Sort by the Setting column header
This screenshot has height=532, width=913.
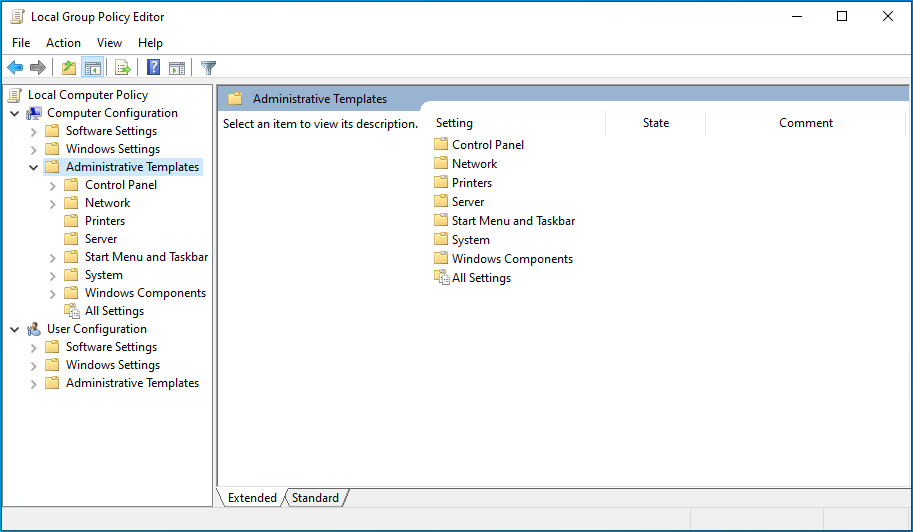pyautogui.click(x=454, y=123)
